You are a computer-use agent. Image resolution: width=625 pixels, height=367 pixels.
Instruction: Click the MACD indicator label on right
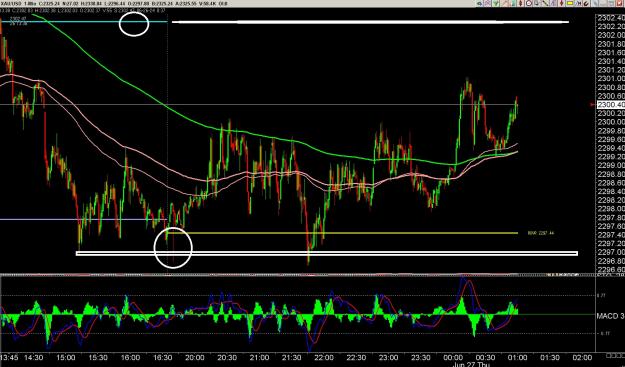pyautogui.click(x=610, y=316)
